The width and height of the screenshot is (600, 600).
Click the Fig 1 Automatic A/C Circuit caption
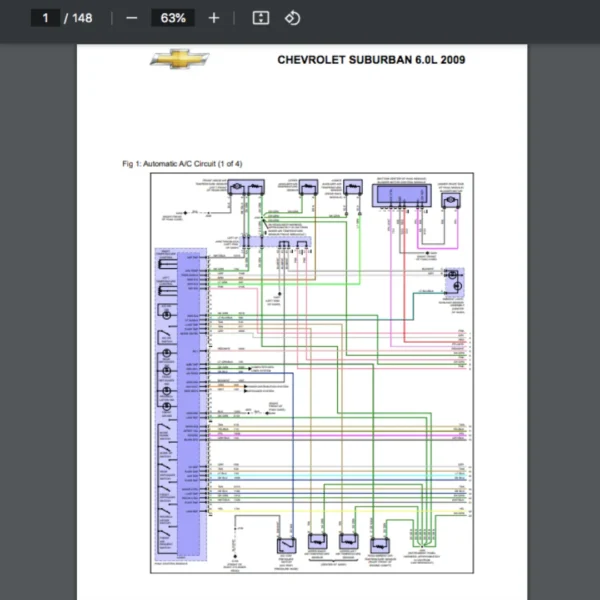[182, 163]
